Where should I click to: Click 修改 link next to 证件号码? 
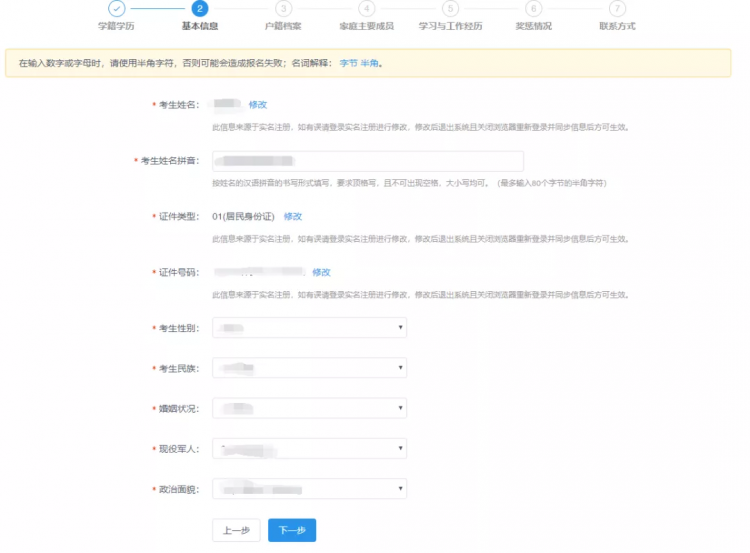coord(321,272)
